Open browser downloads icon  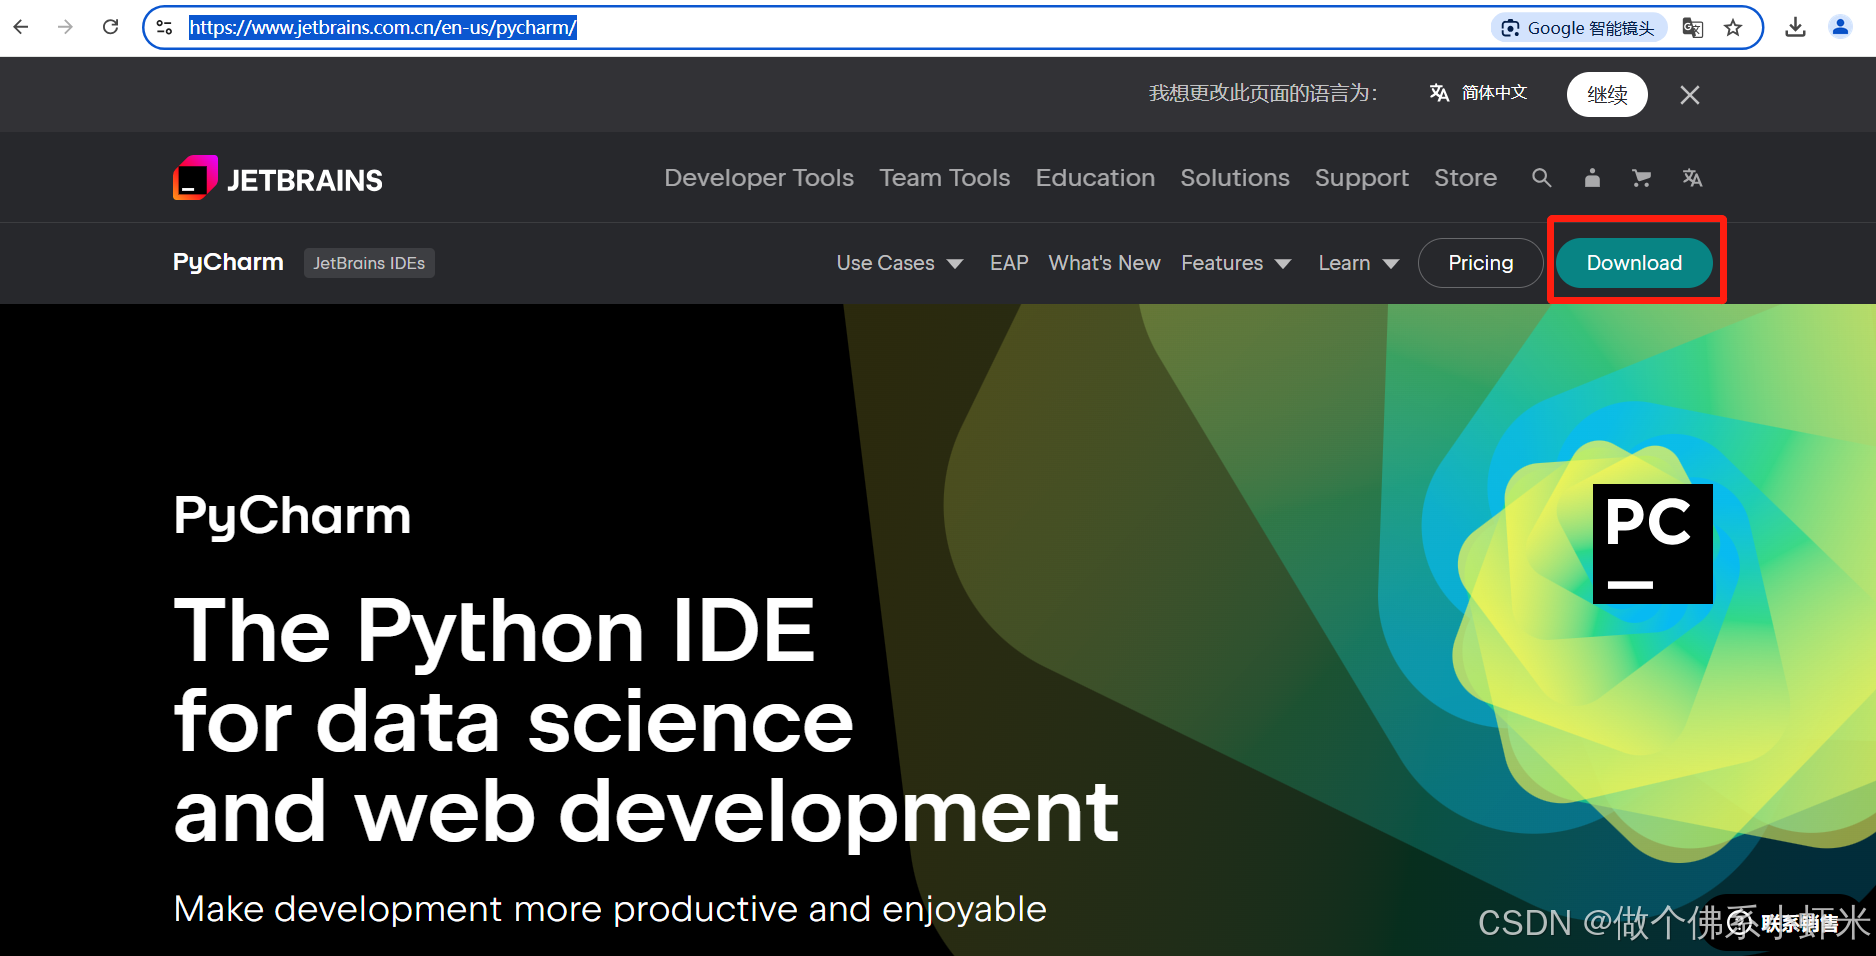tap(1796, 28)
